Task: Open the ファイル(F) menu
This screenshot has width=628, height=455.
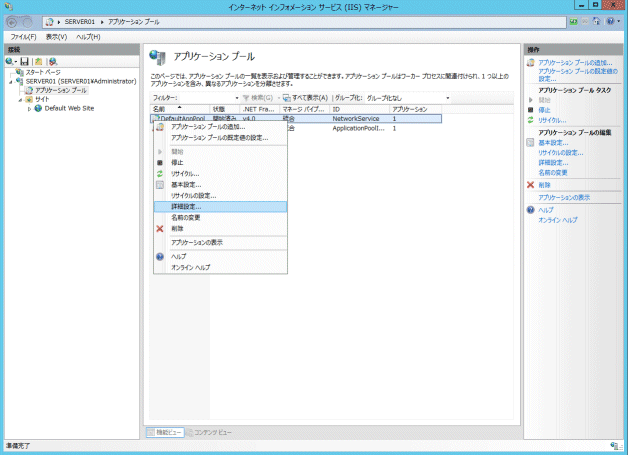Action: coord(23,37)
